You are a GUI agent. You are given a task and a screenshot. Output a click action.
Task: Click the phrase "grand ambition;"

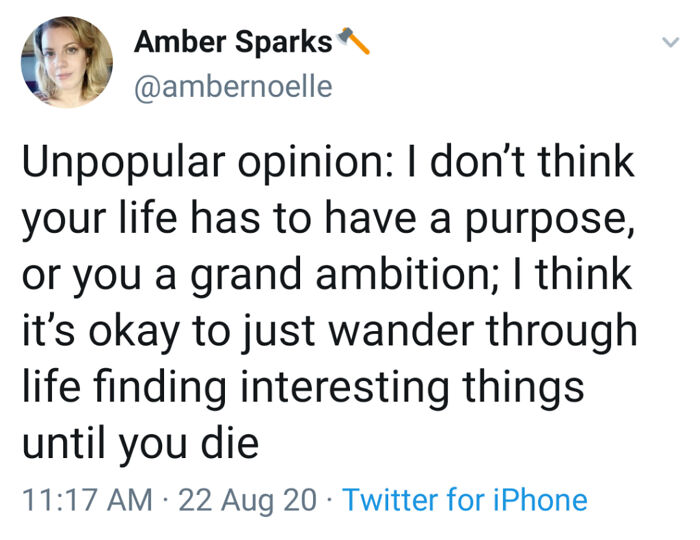coord(340,276)
